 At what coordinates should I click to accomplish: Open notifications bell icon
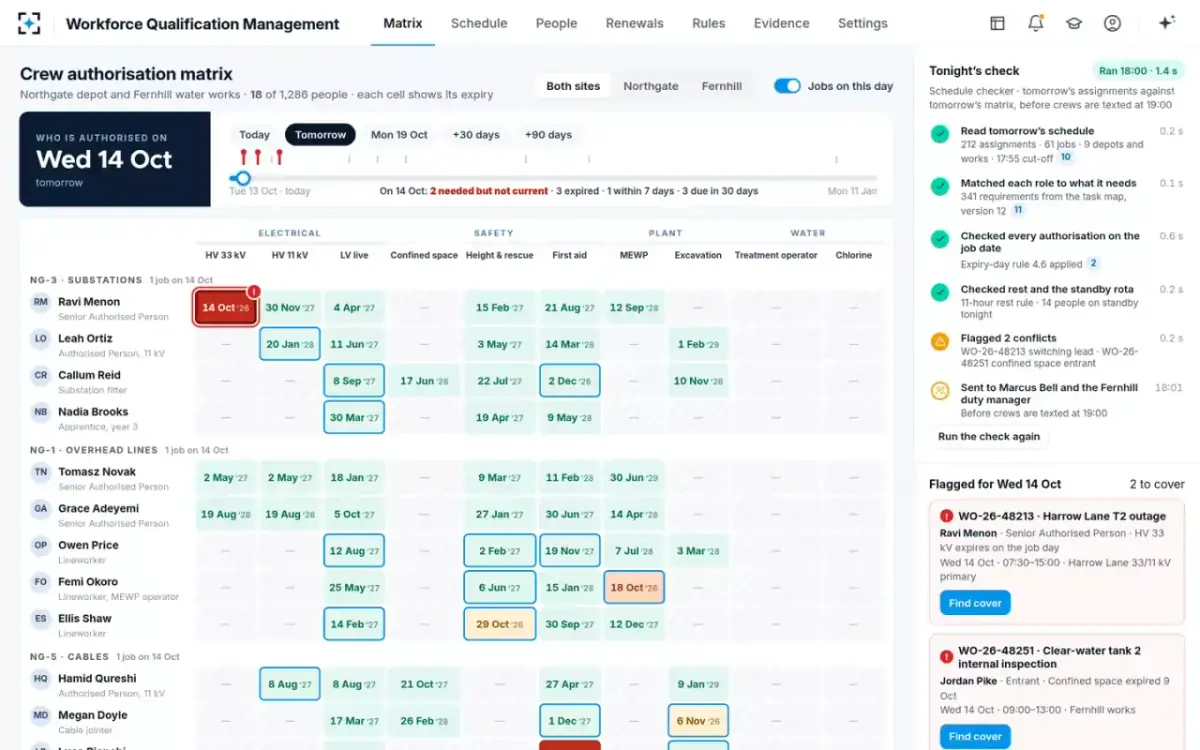pyautogui.click(x=1036, y=23)
